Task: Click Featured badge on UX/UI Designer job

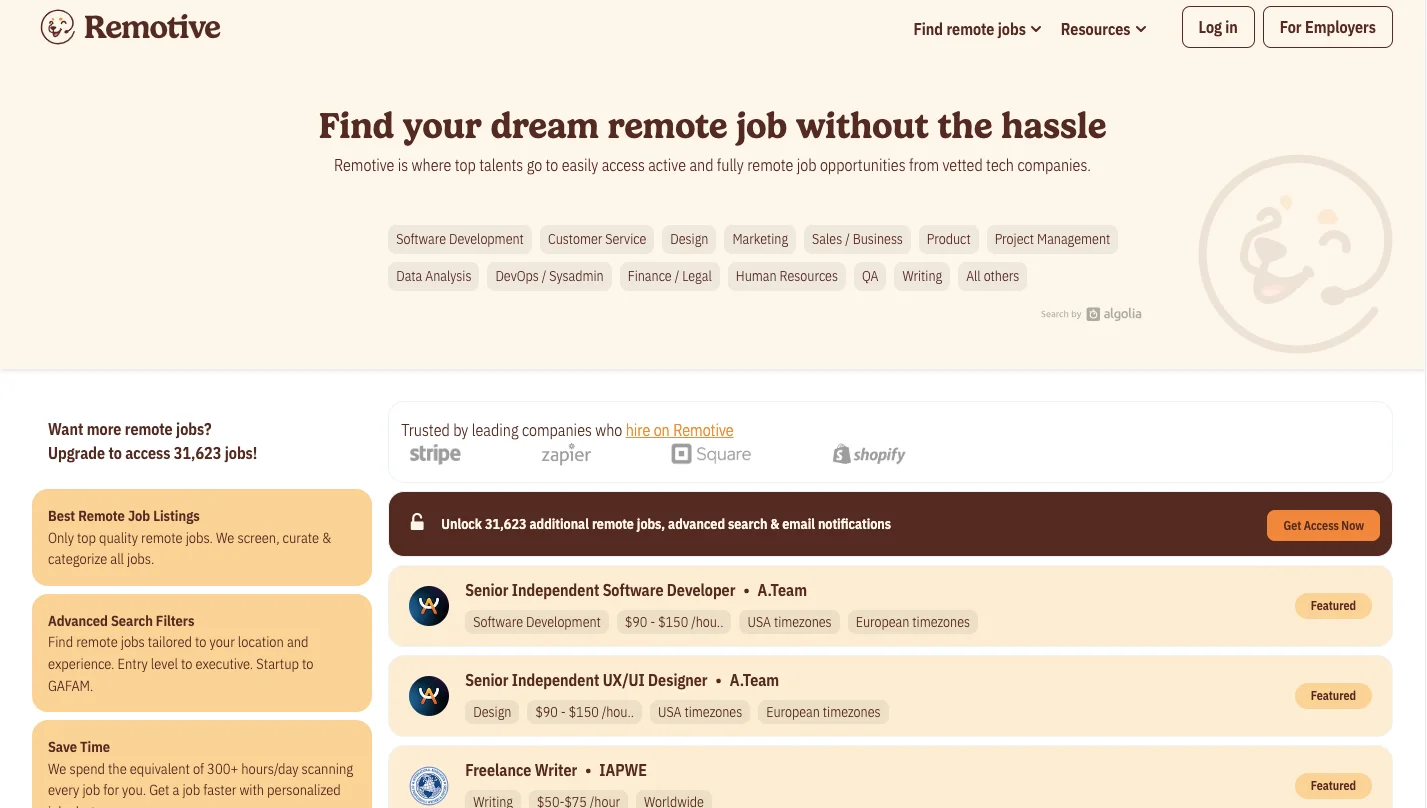Action: coord(1333,696)
